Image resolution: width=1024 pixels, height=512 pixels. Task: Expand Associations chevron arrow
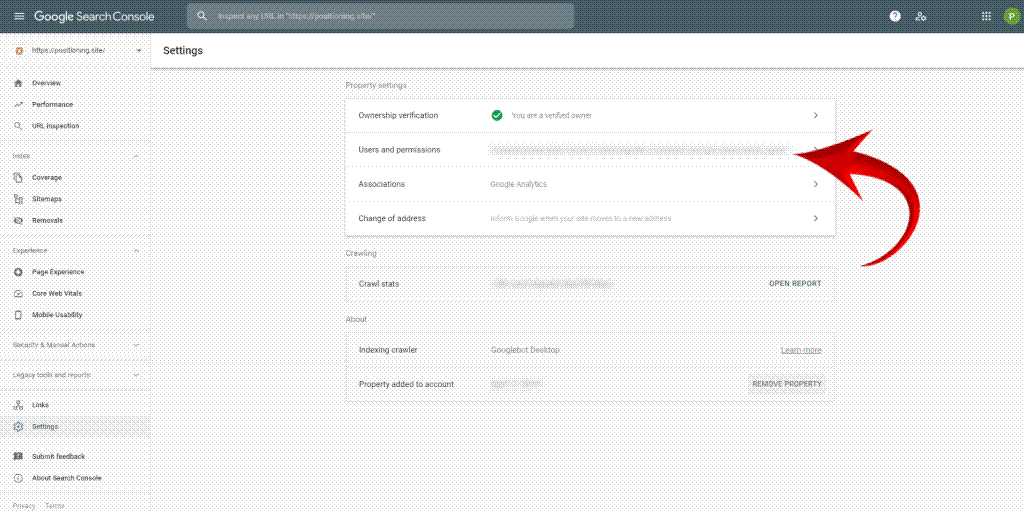[x=816, y=184]
